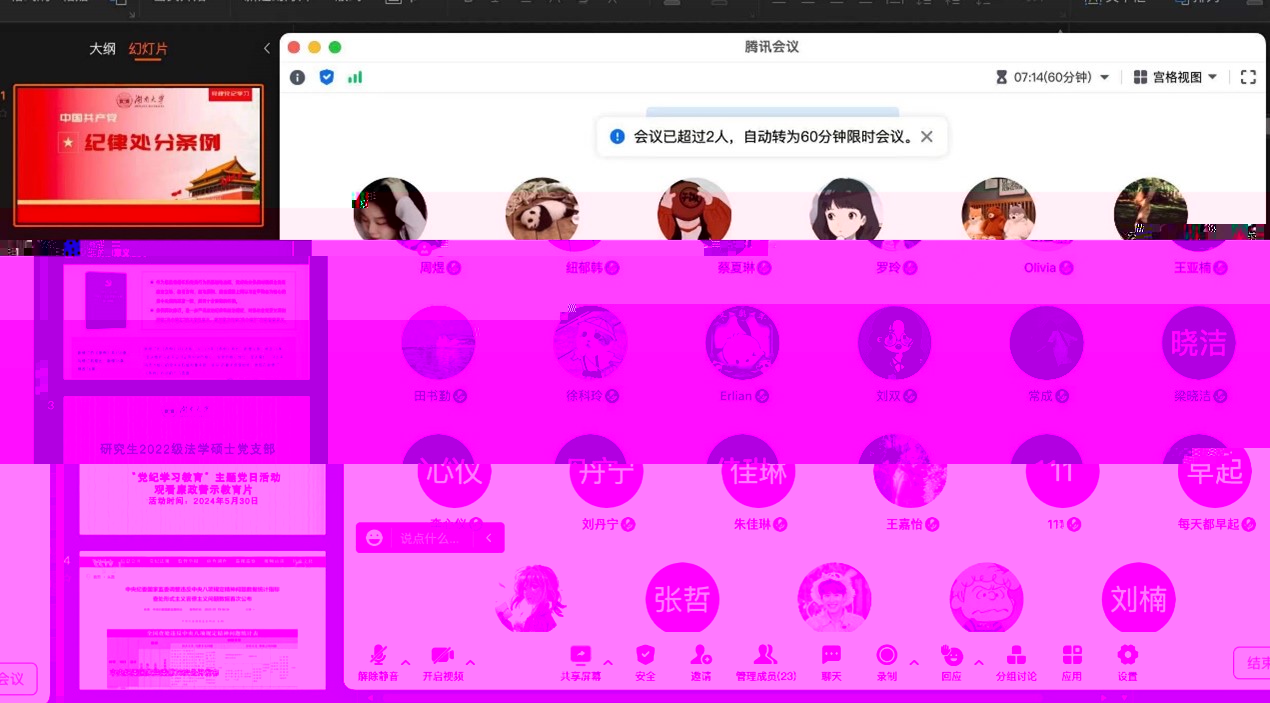Select participant 朱佳琳 avatar

click(x=758, y=471)
